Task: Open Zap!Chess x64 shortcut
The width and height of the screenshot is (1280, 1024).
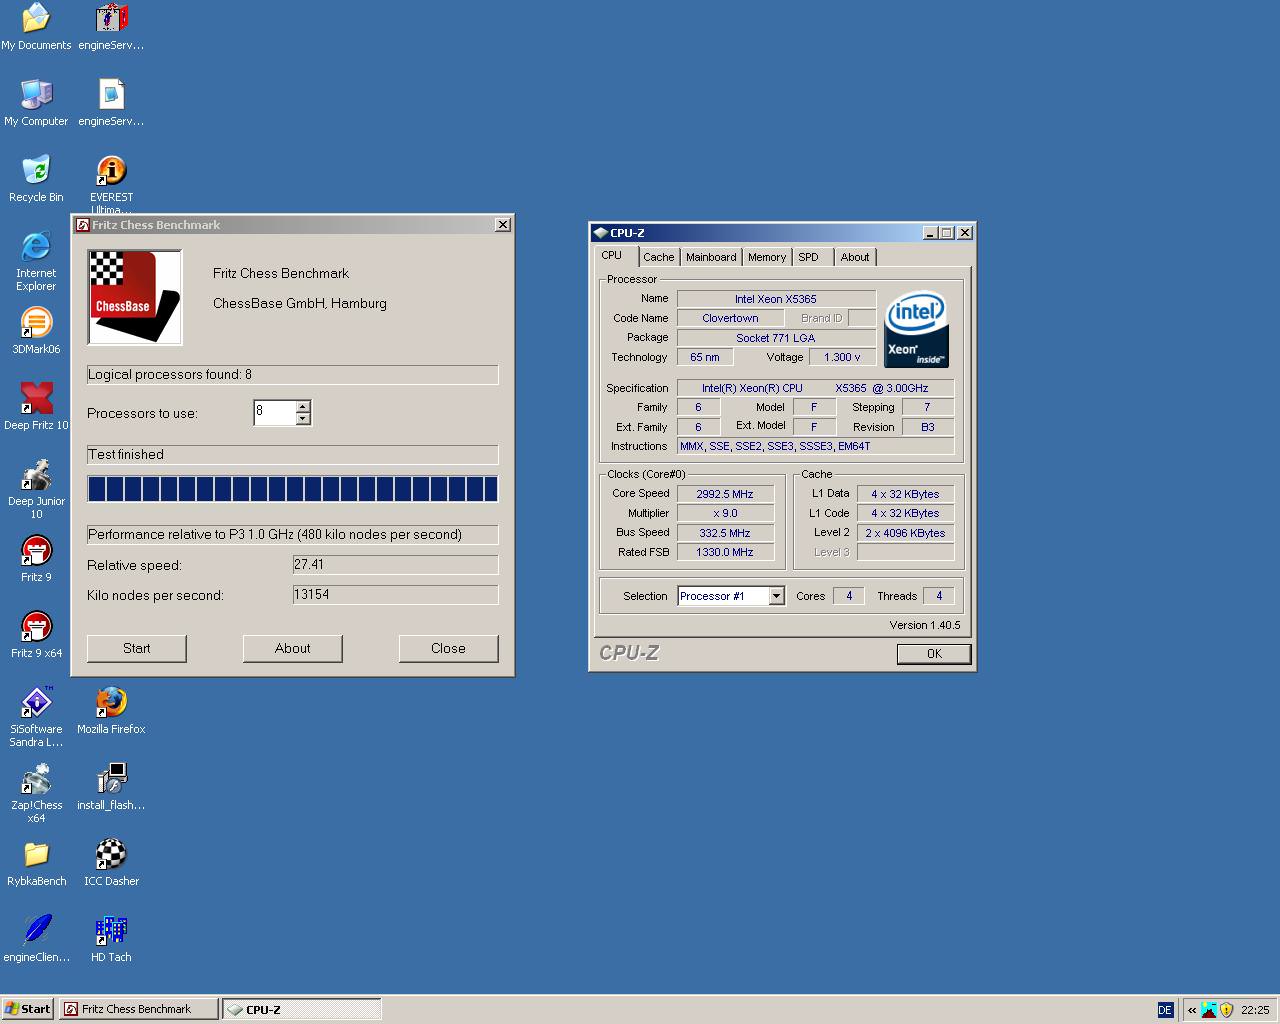Action: 36,793
